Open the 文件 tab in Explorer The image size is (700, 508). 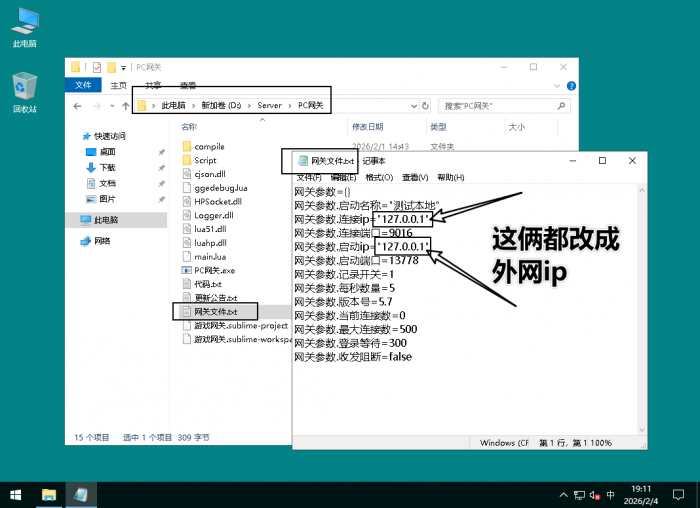[83, 85]
